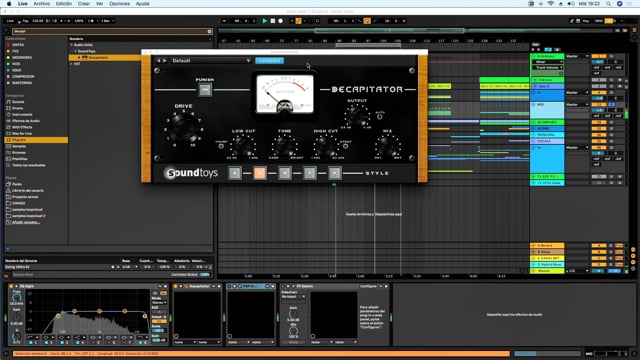Open the Ayuda menu
Screen dimensions: 640x360
[142, 4]
